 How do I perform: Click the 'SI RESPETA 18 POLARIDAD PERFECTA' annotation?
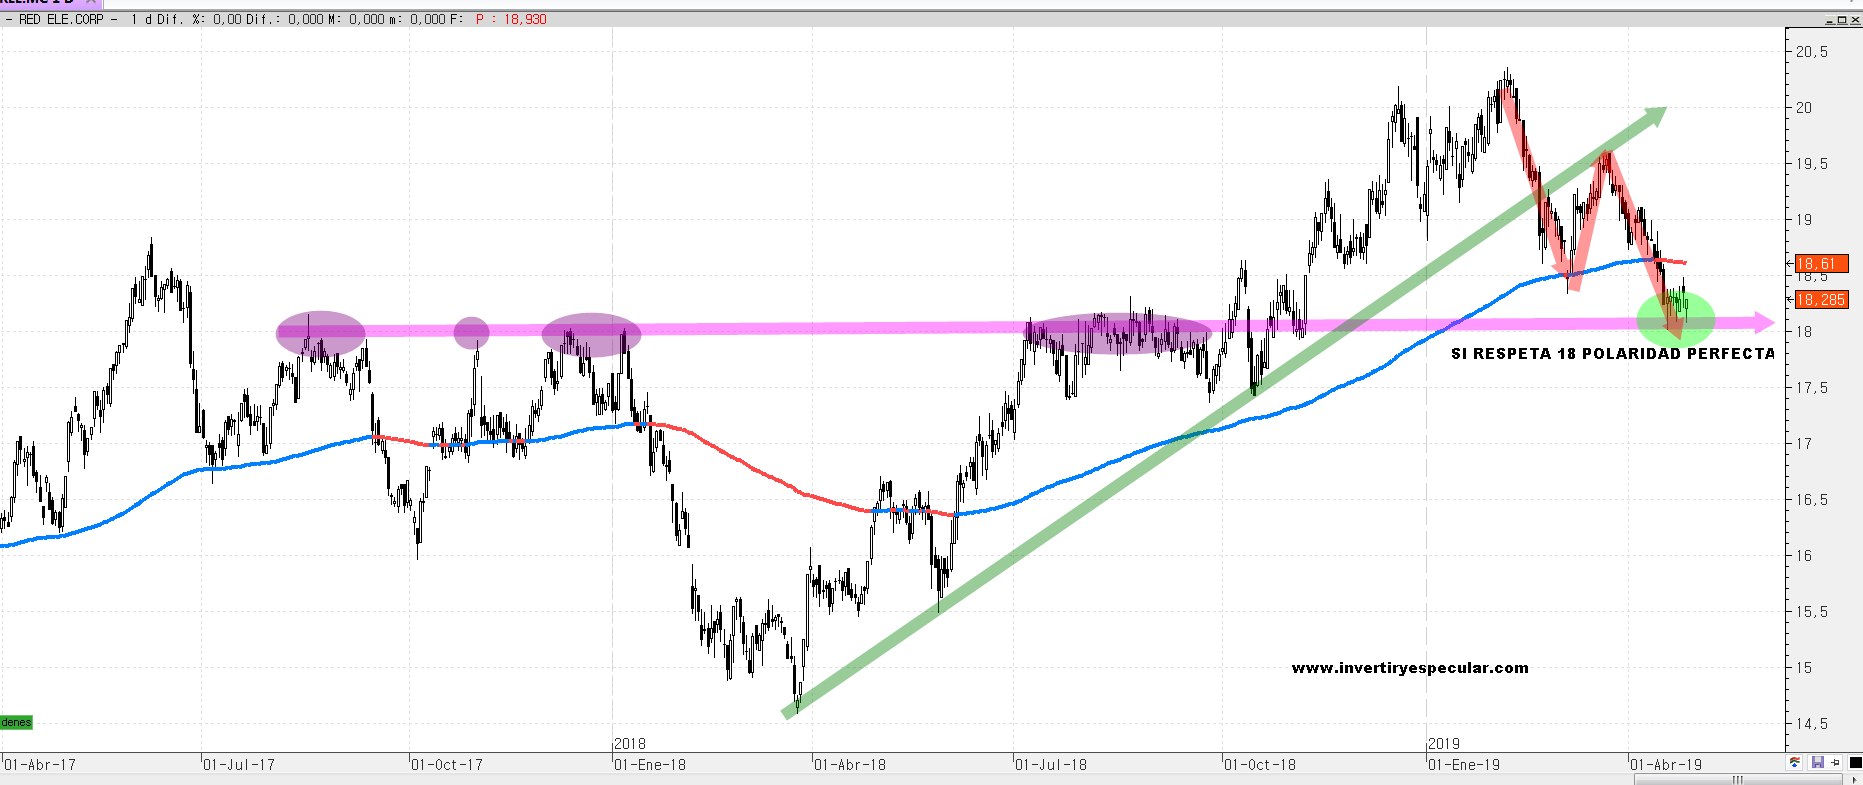1612,354
